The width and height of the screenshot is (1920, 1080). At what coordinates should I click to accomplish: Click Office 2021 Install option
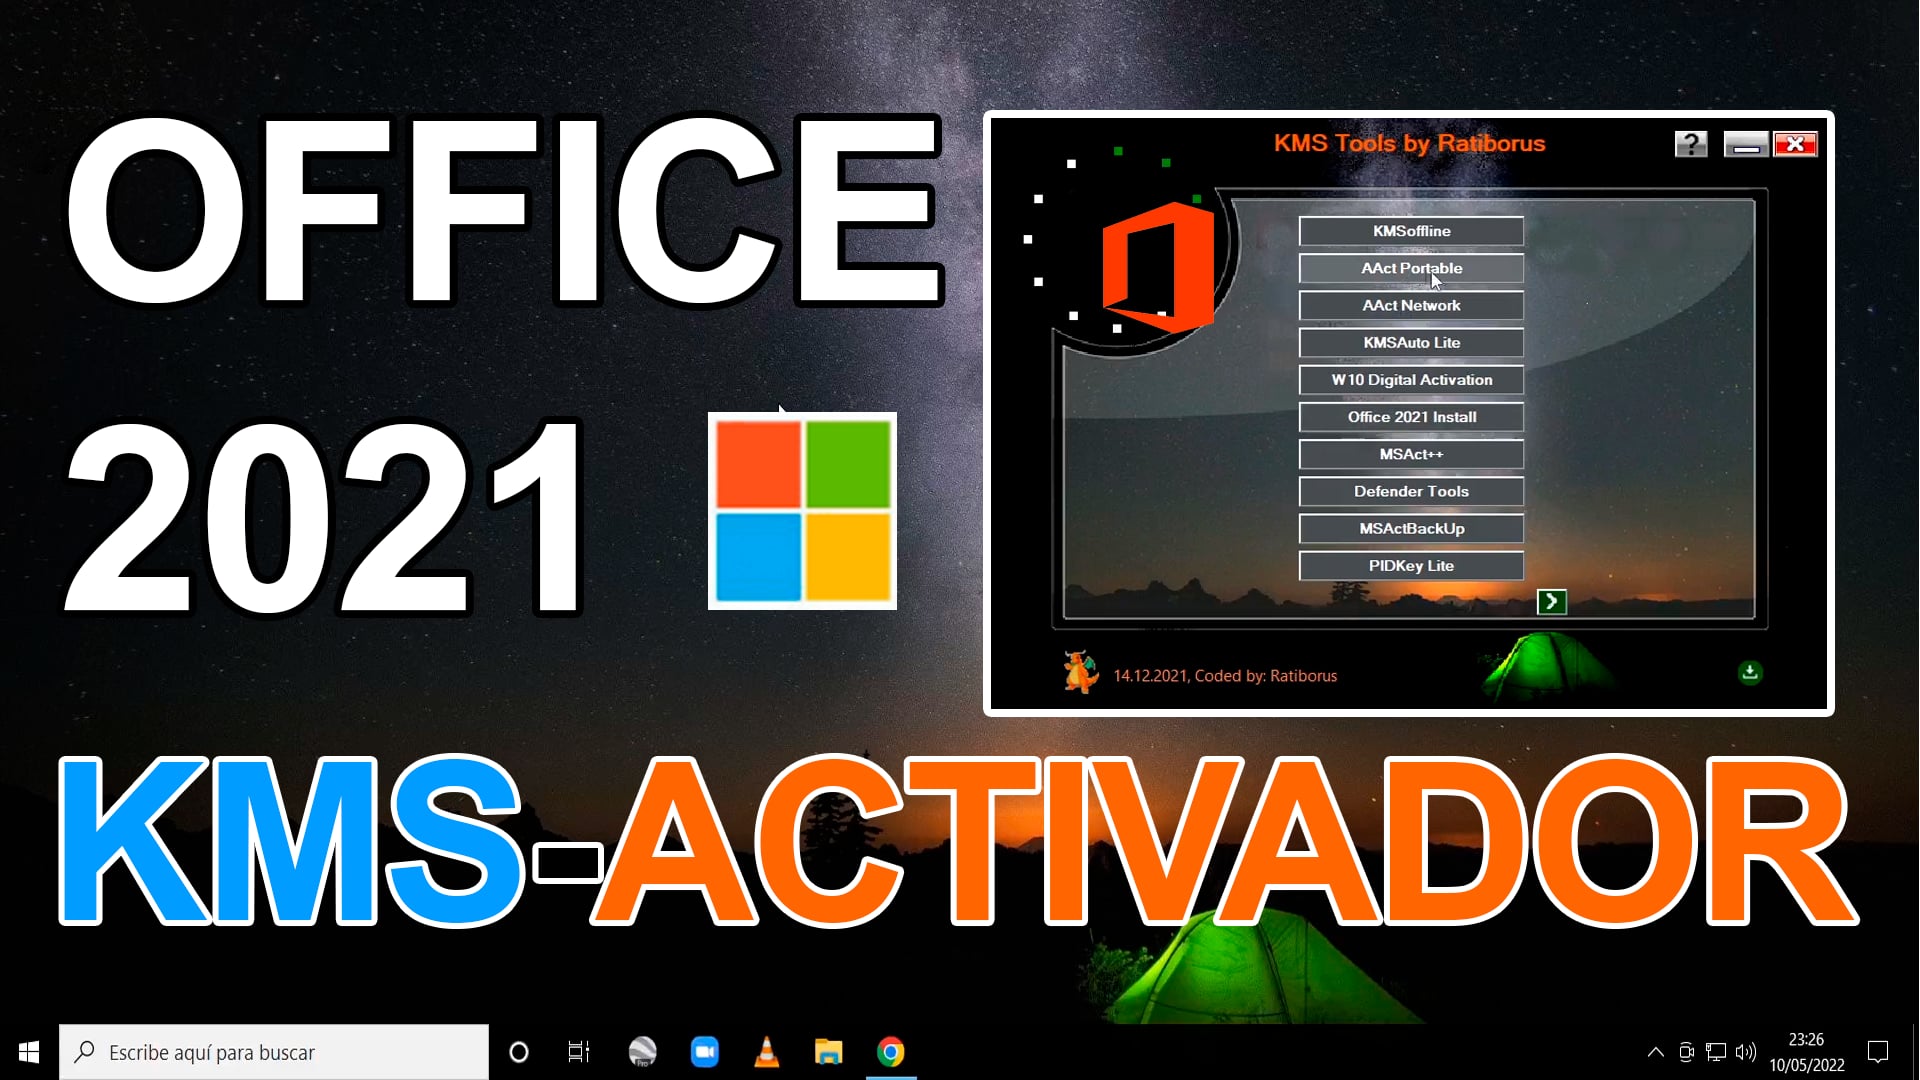point(1410,417)
